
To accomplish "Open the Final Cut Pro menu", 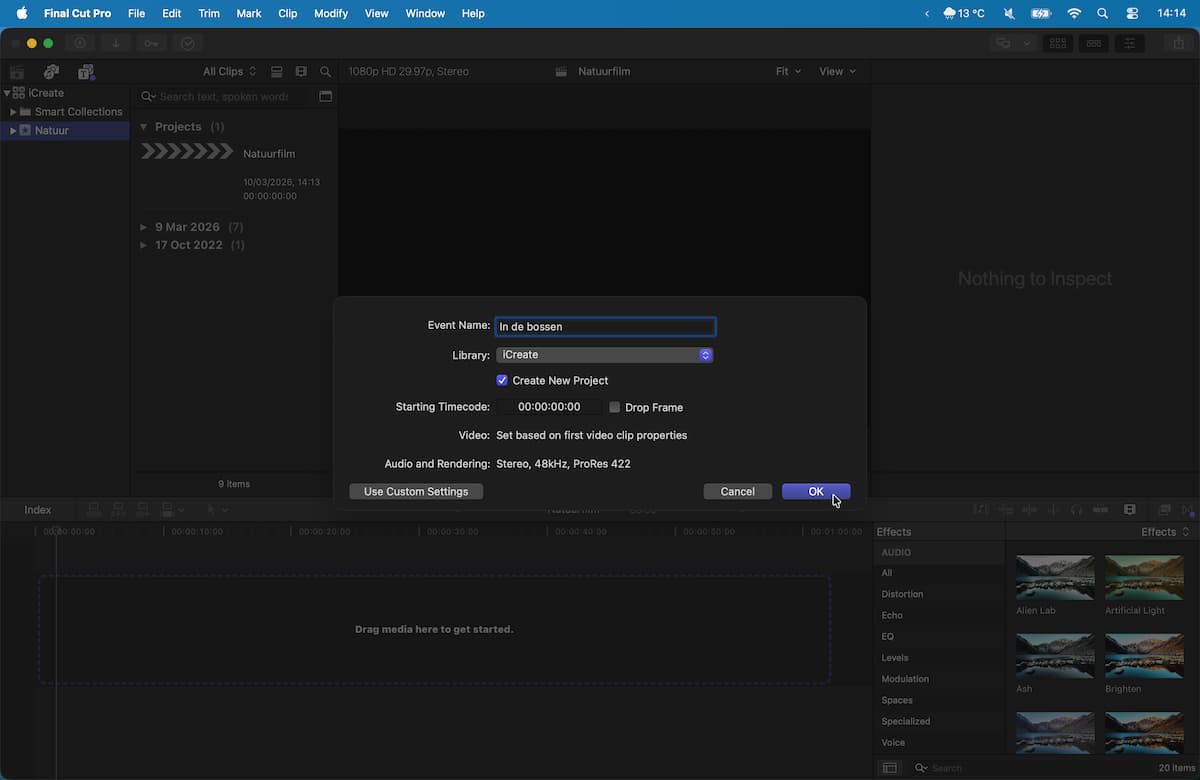I will (x=78, y=13).
